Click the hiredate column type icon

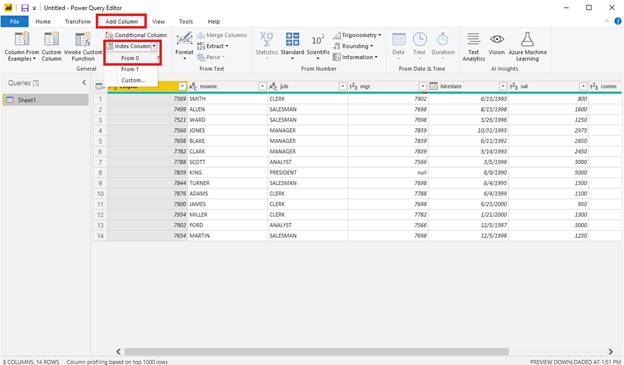(433, 86)
